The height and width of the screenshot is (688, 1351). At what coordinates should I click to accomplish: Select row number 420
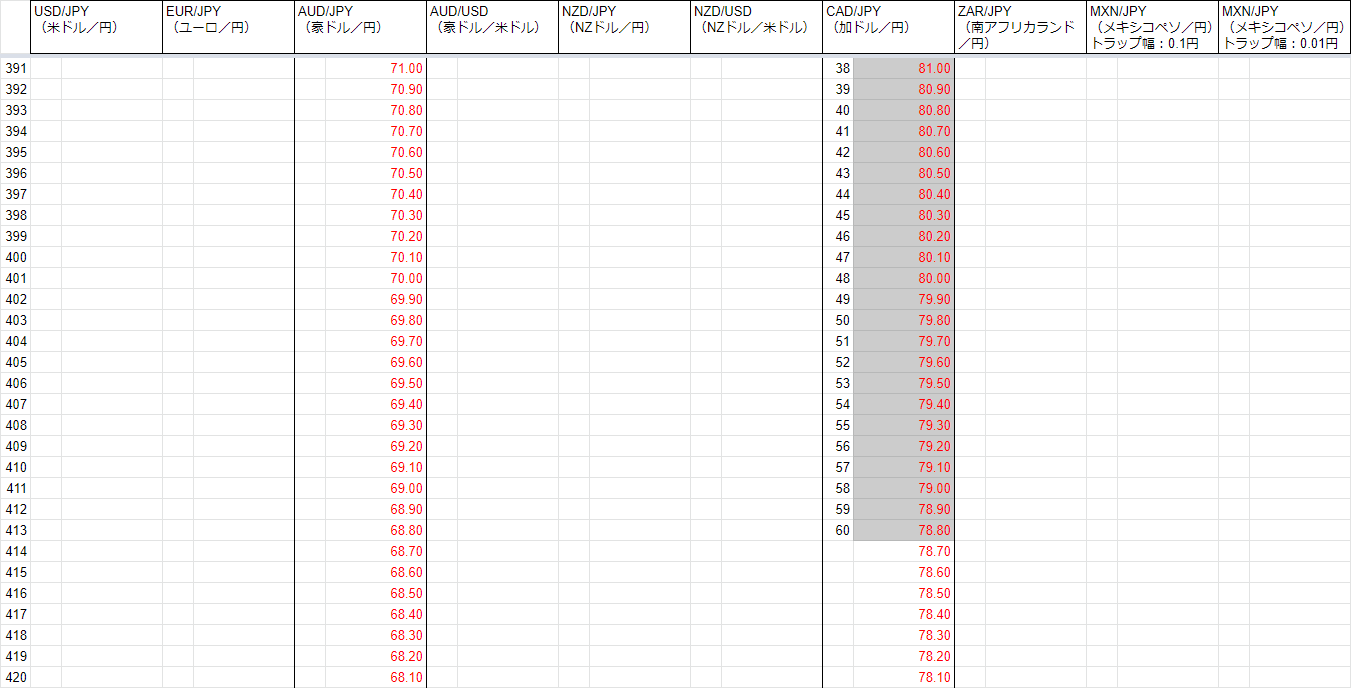click(16, 677)
